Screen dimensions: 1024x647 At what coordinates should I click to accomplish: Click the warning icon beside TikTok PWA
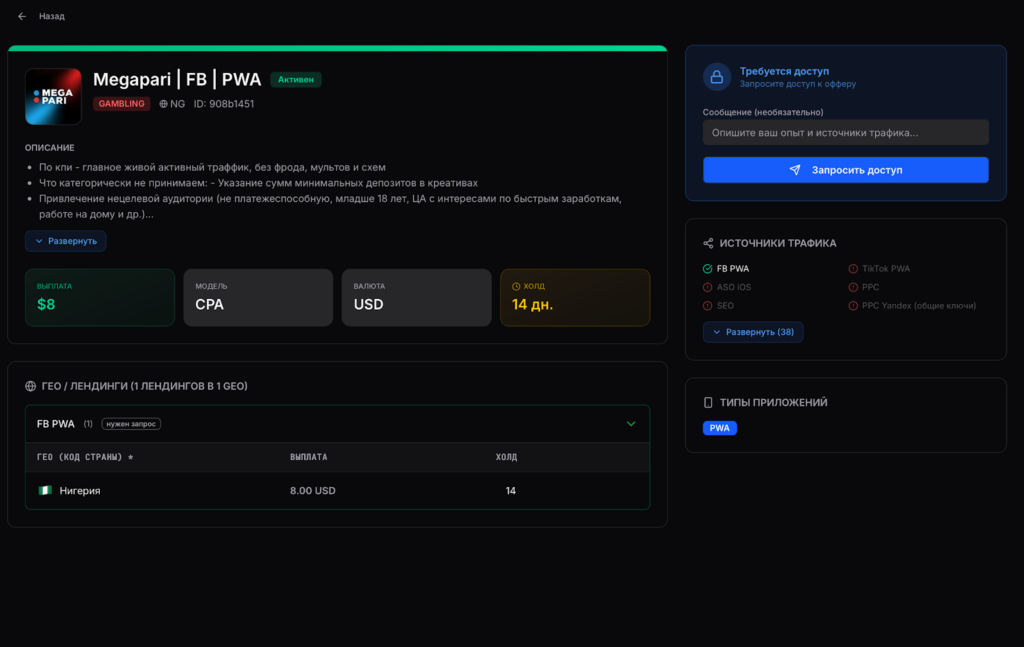[853, 268]
